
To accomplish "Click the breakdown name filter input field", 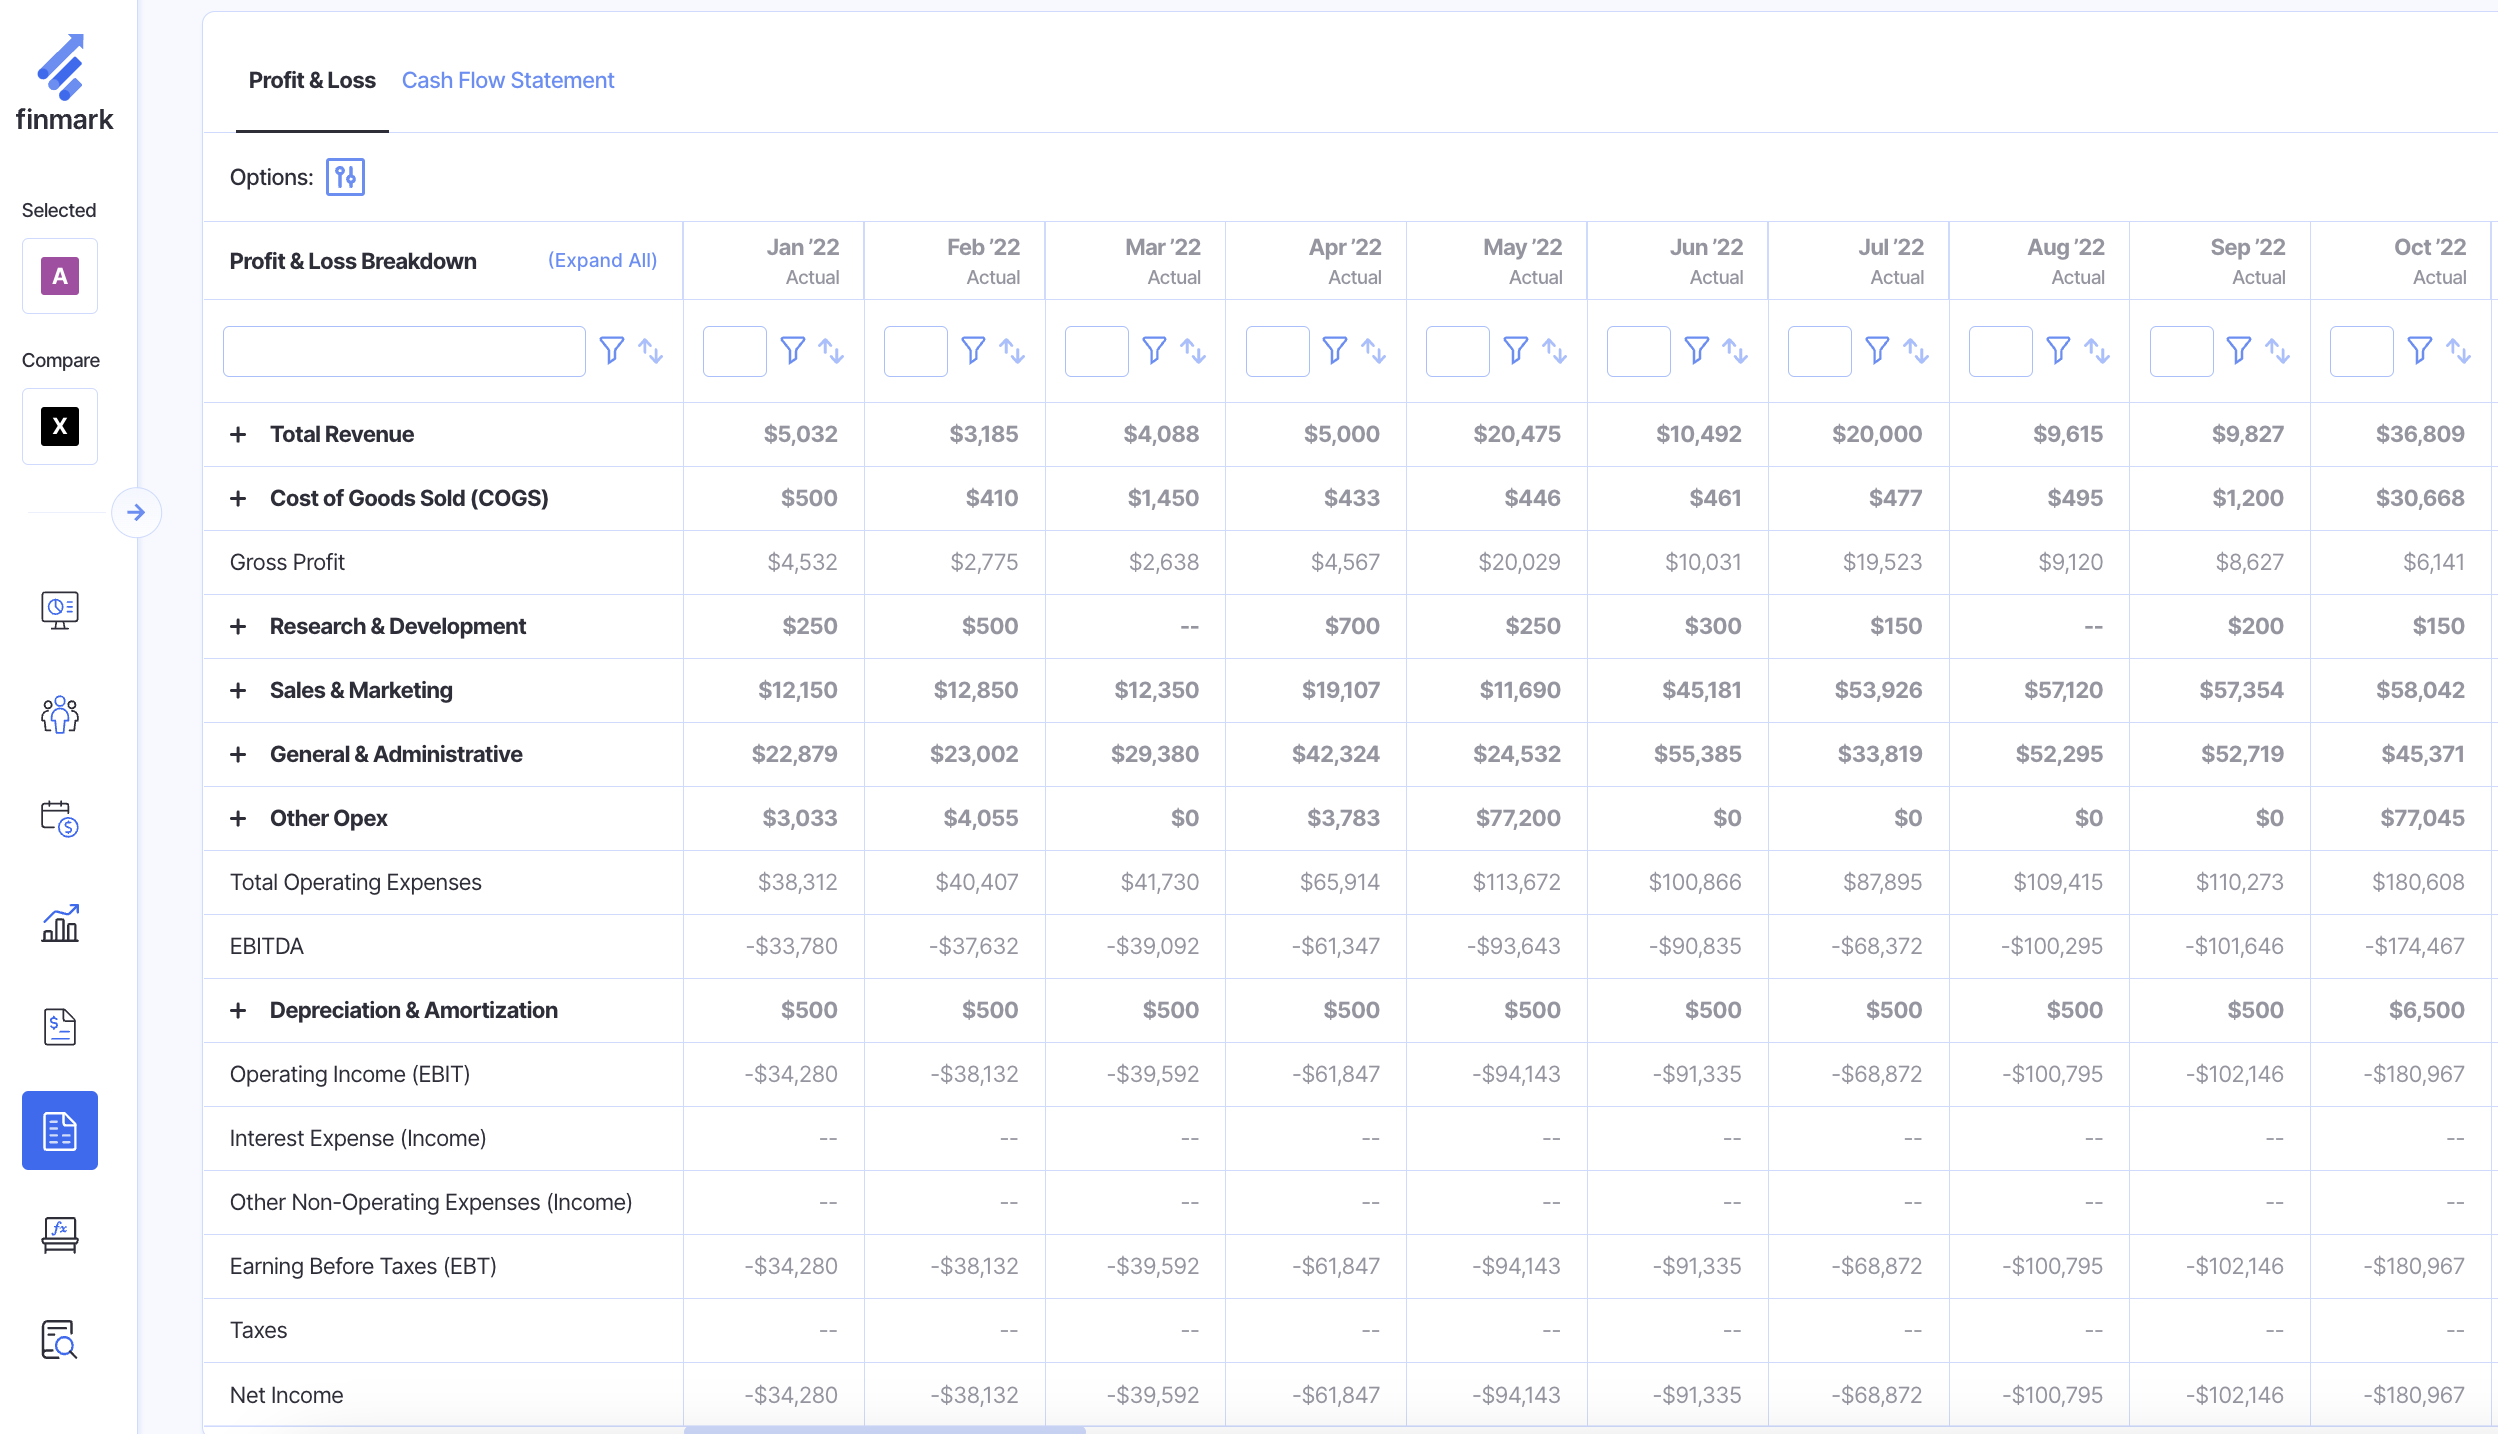I will pos(404,351).
